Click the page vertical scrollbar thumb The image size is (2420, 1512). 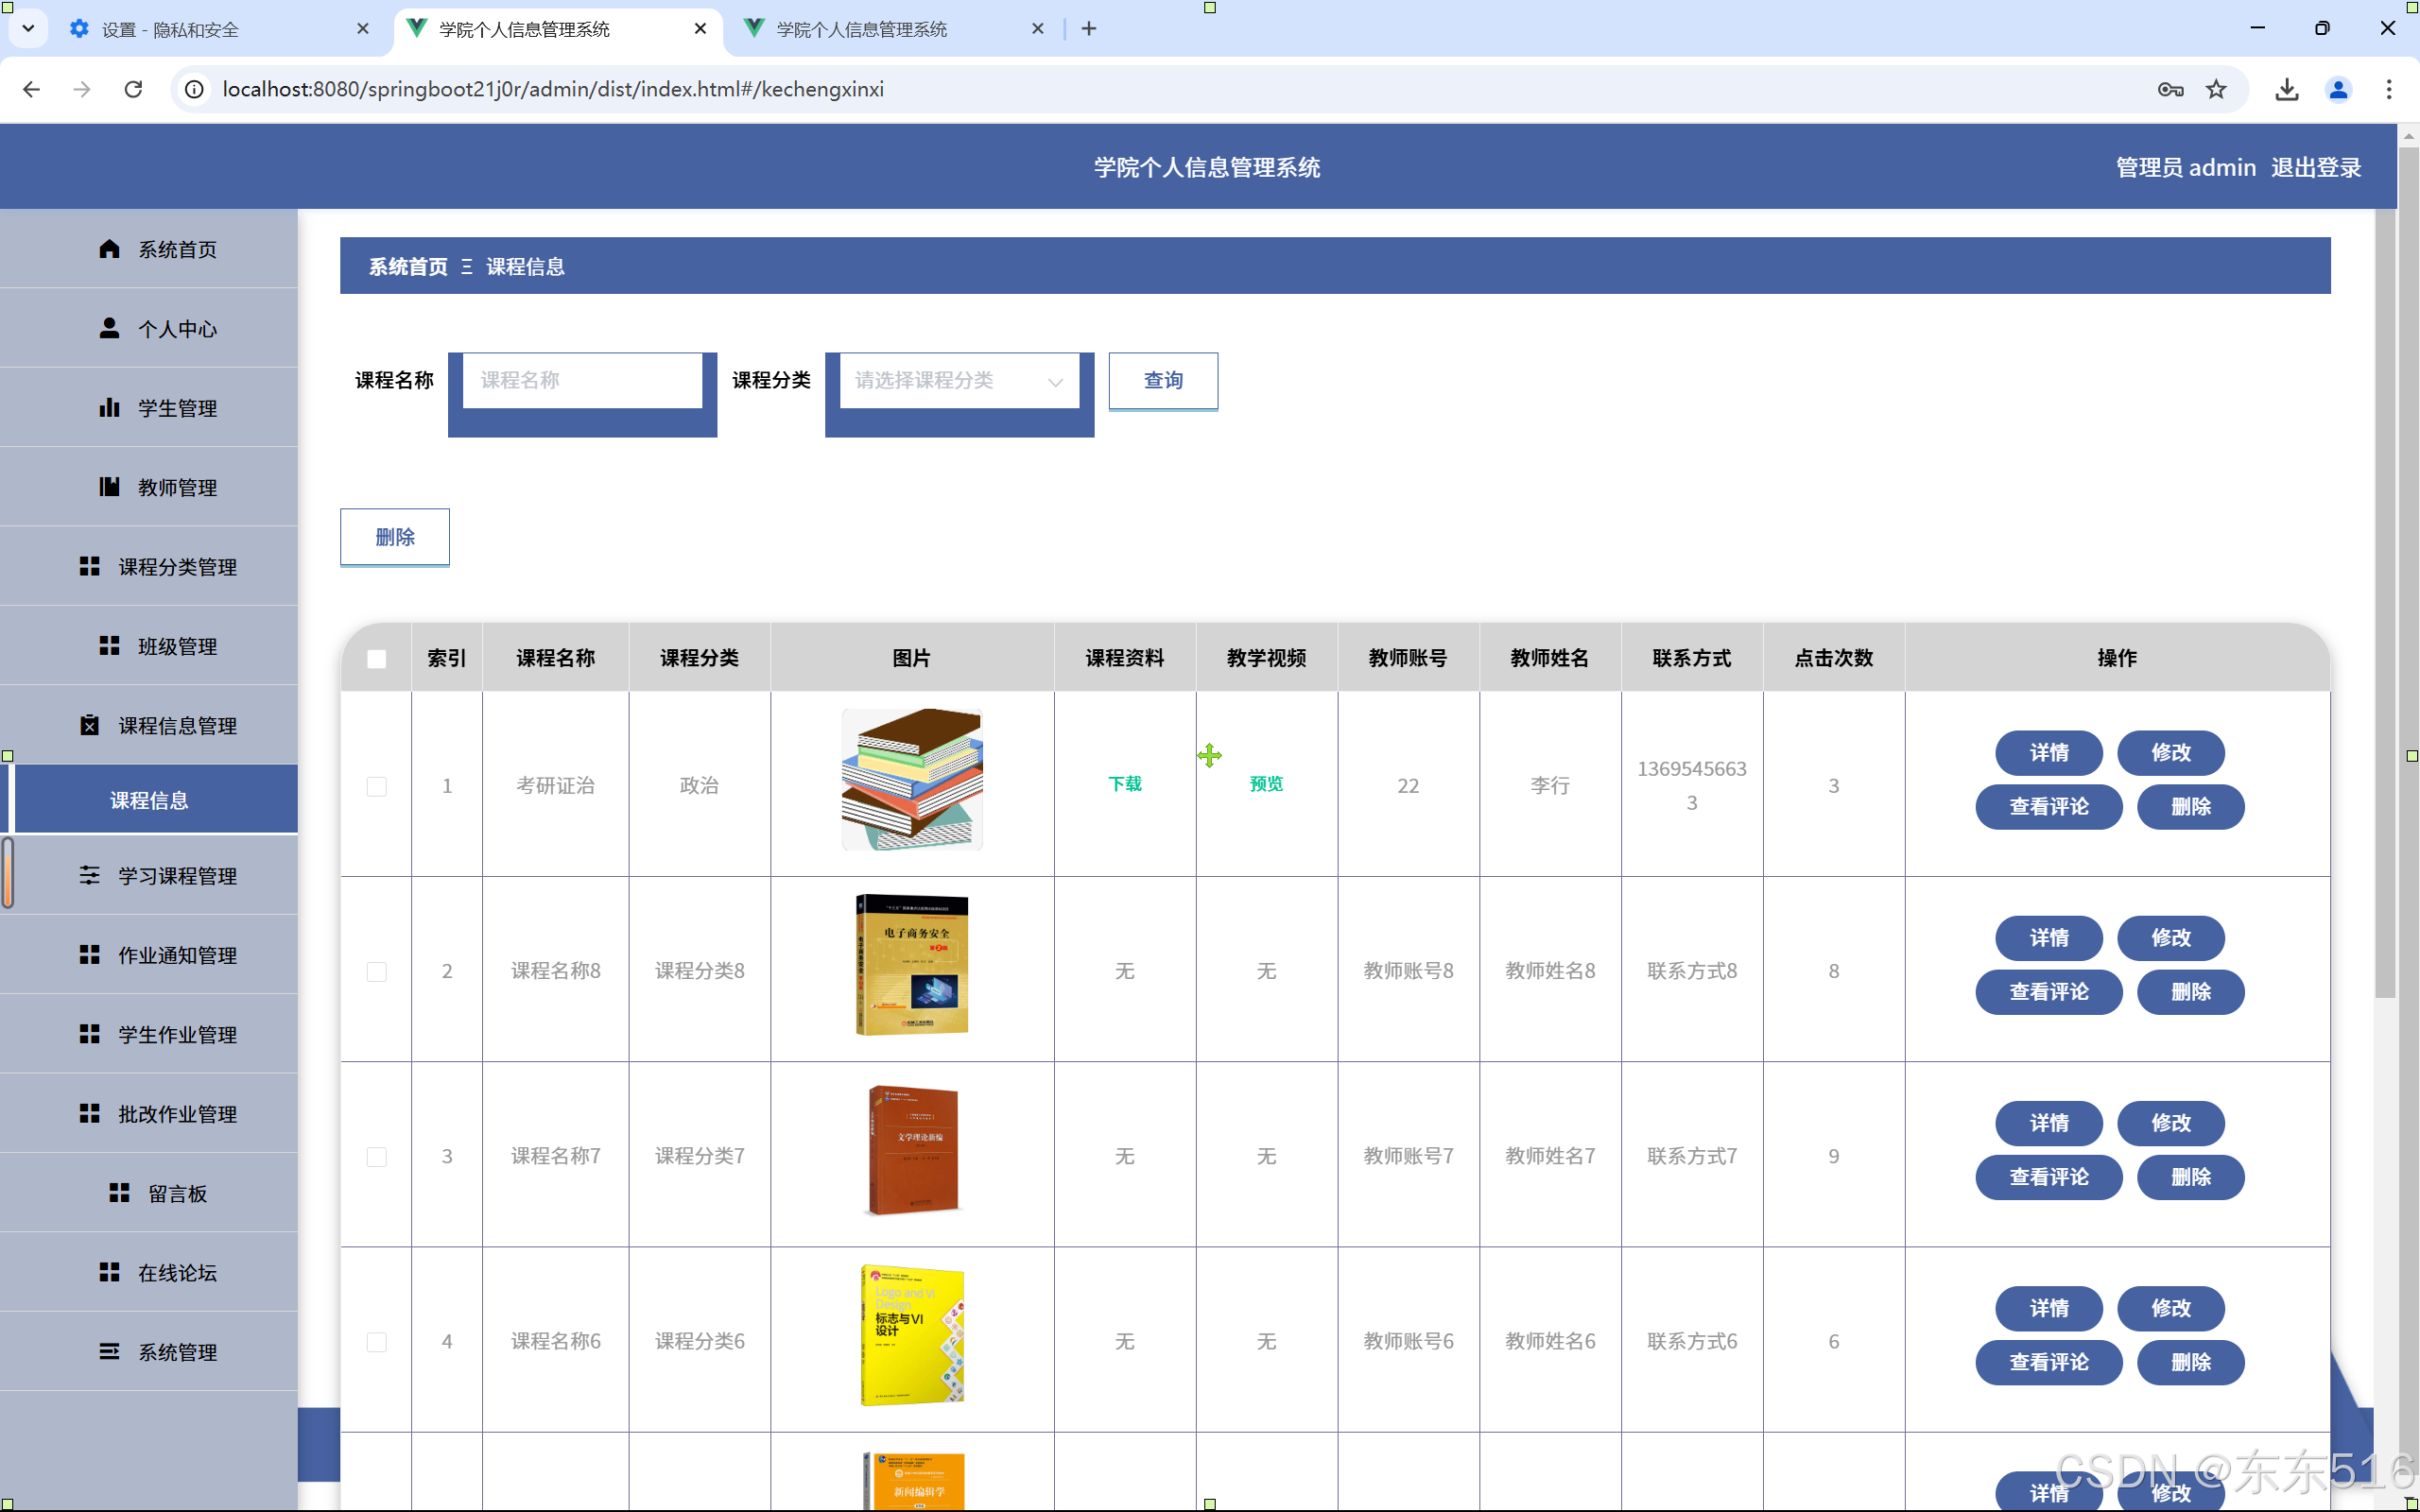[2385, 600]
